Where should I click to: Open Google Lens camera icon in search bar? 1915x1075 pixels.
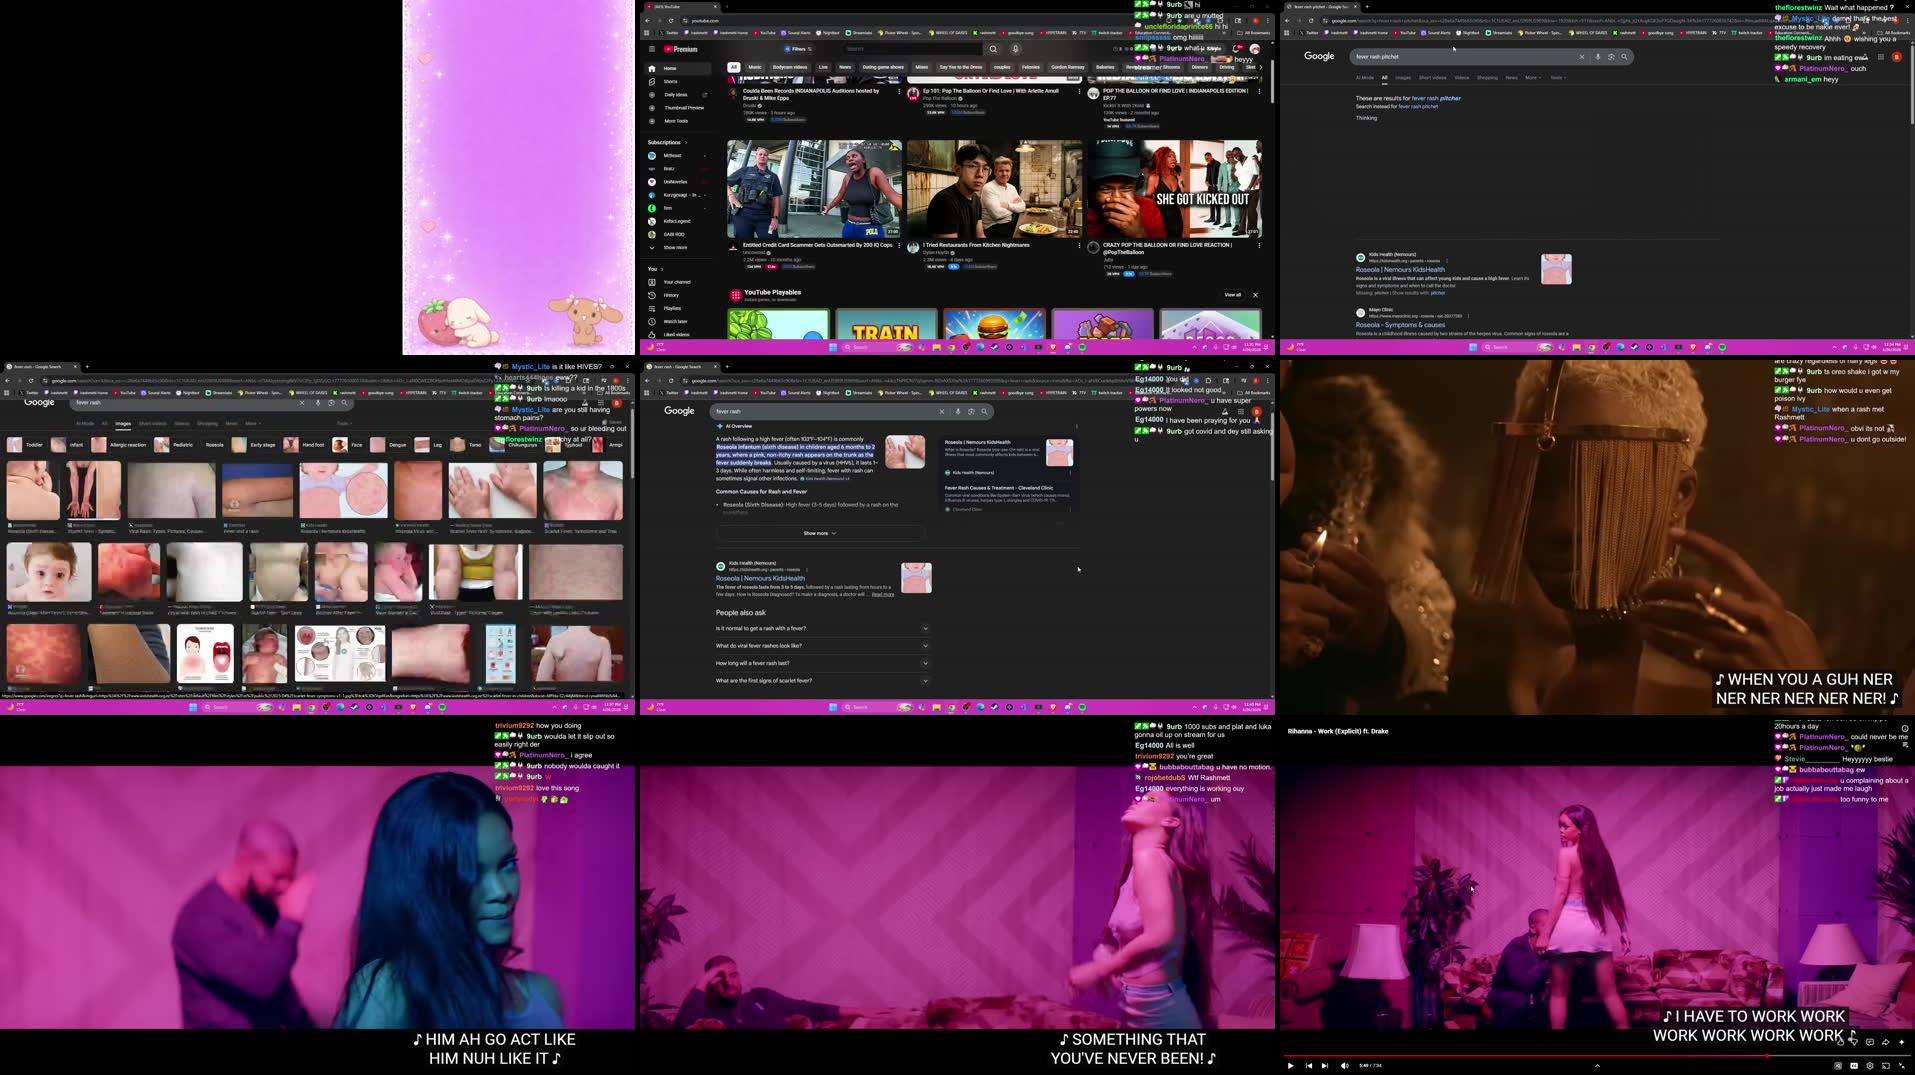(971, 411)
